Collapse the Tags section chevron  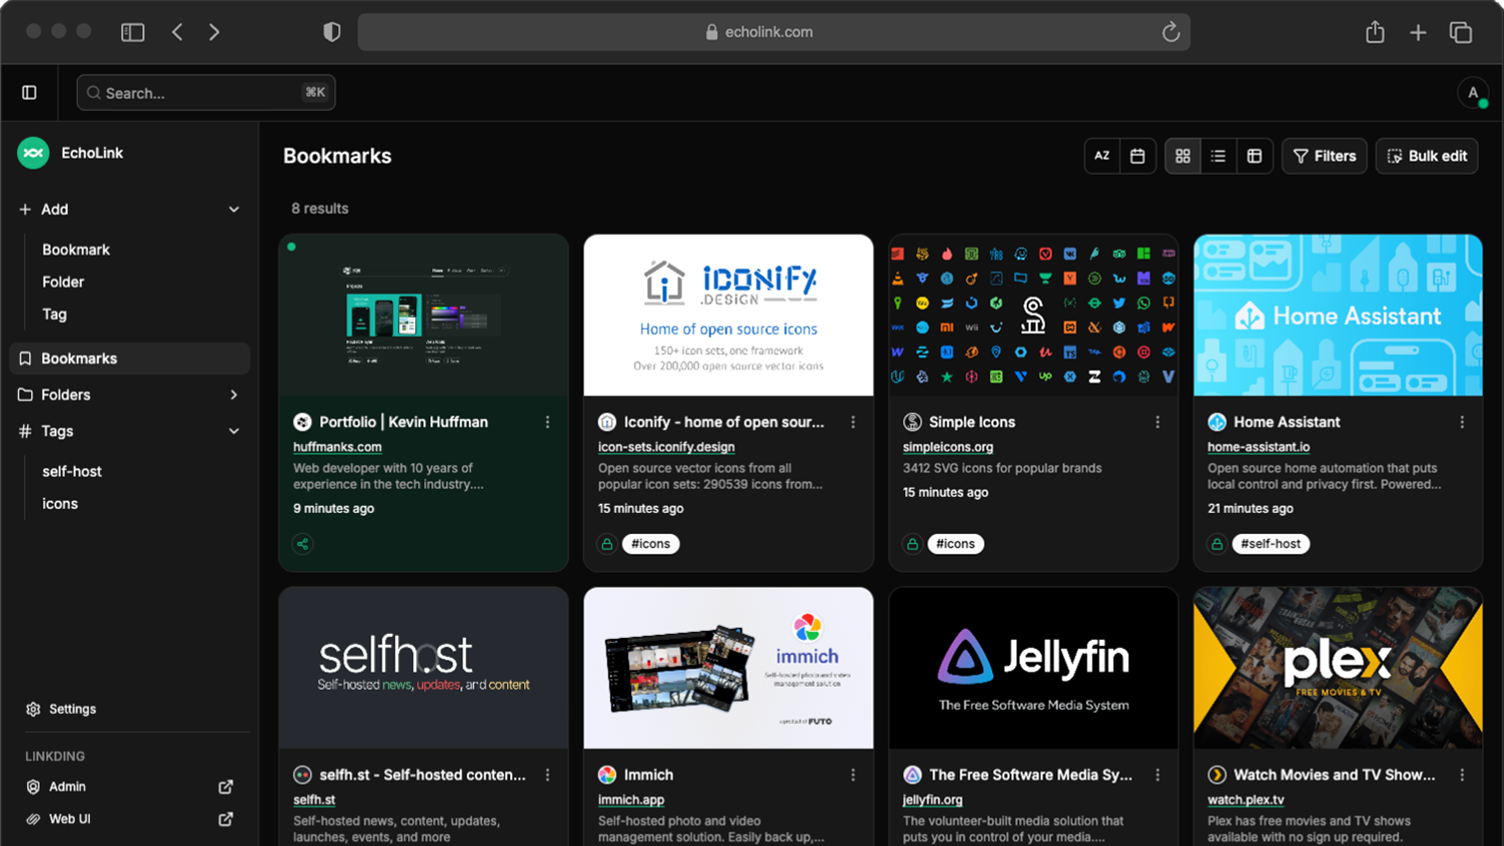click(234, 431)
